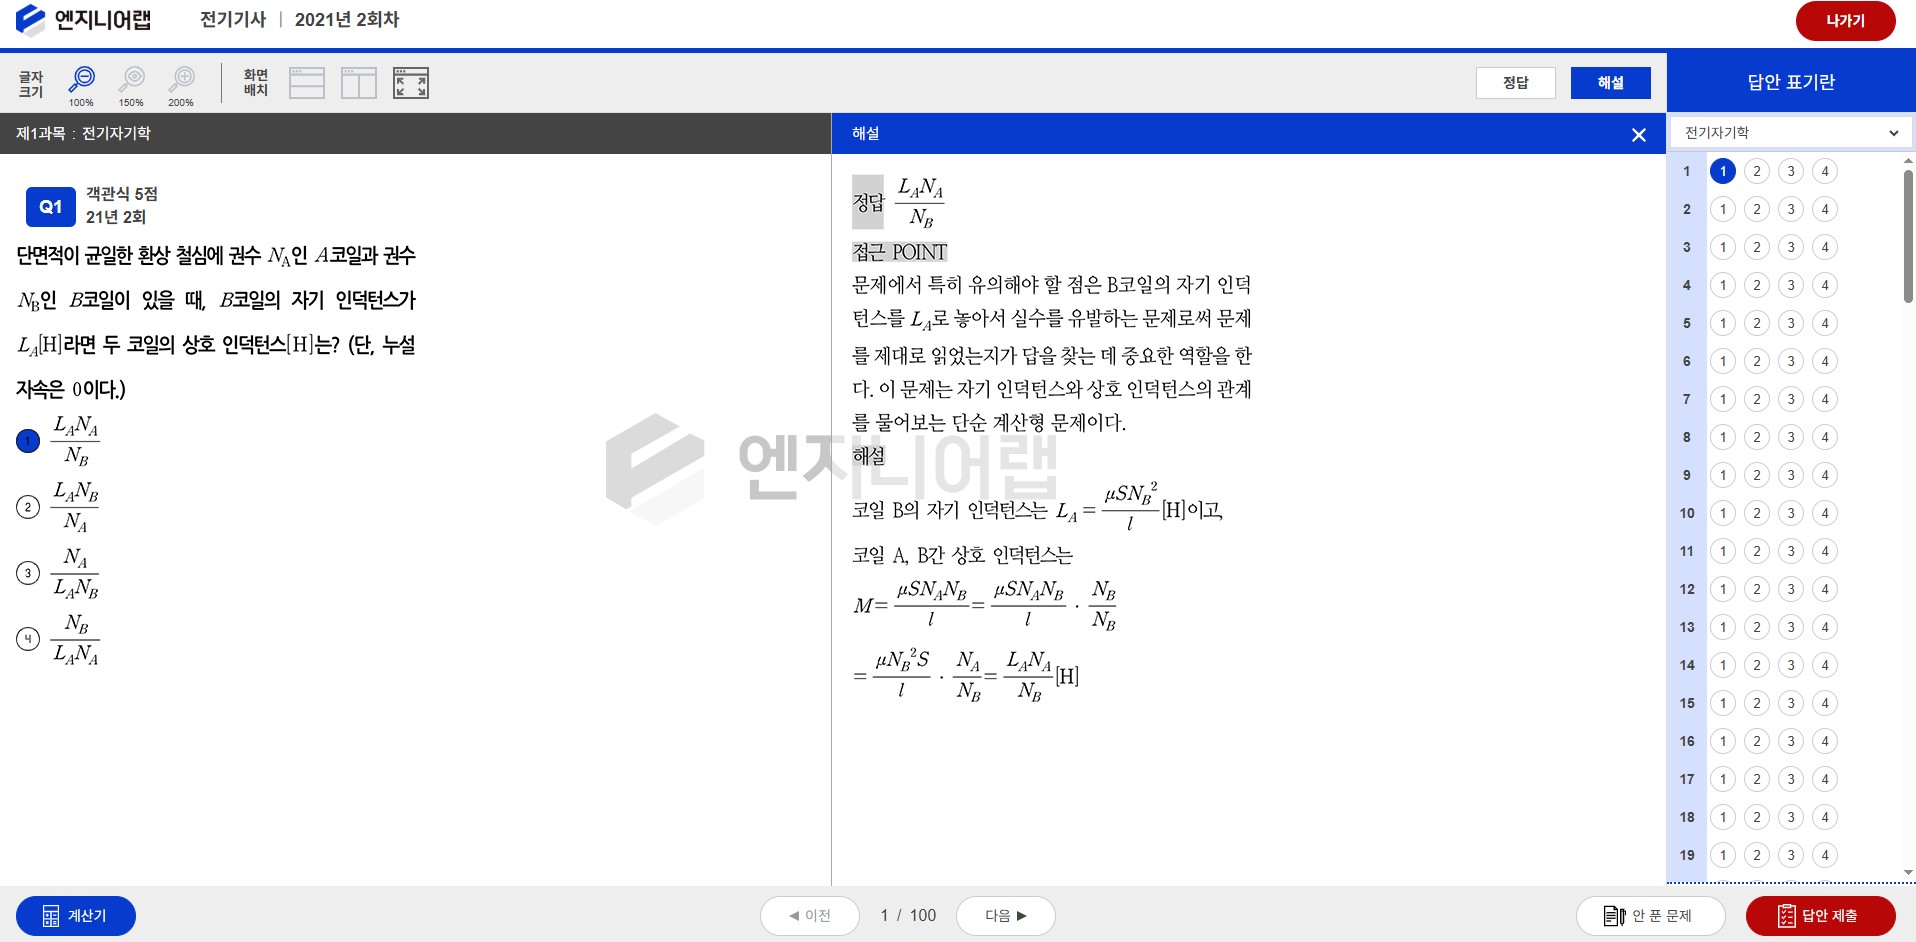Screen dimensions: 1916x942
Task: Set font size to 200% zoom
Action: click(x=181, y=86)
